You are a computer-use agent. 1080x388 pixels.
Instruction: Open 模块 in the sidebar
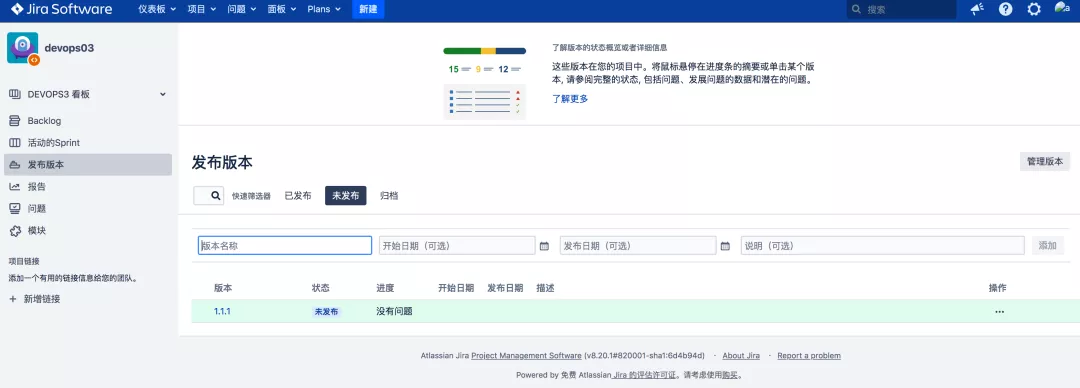pyautogui.click(x=87, y=230)
